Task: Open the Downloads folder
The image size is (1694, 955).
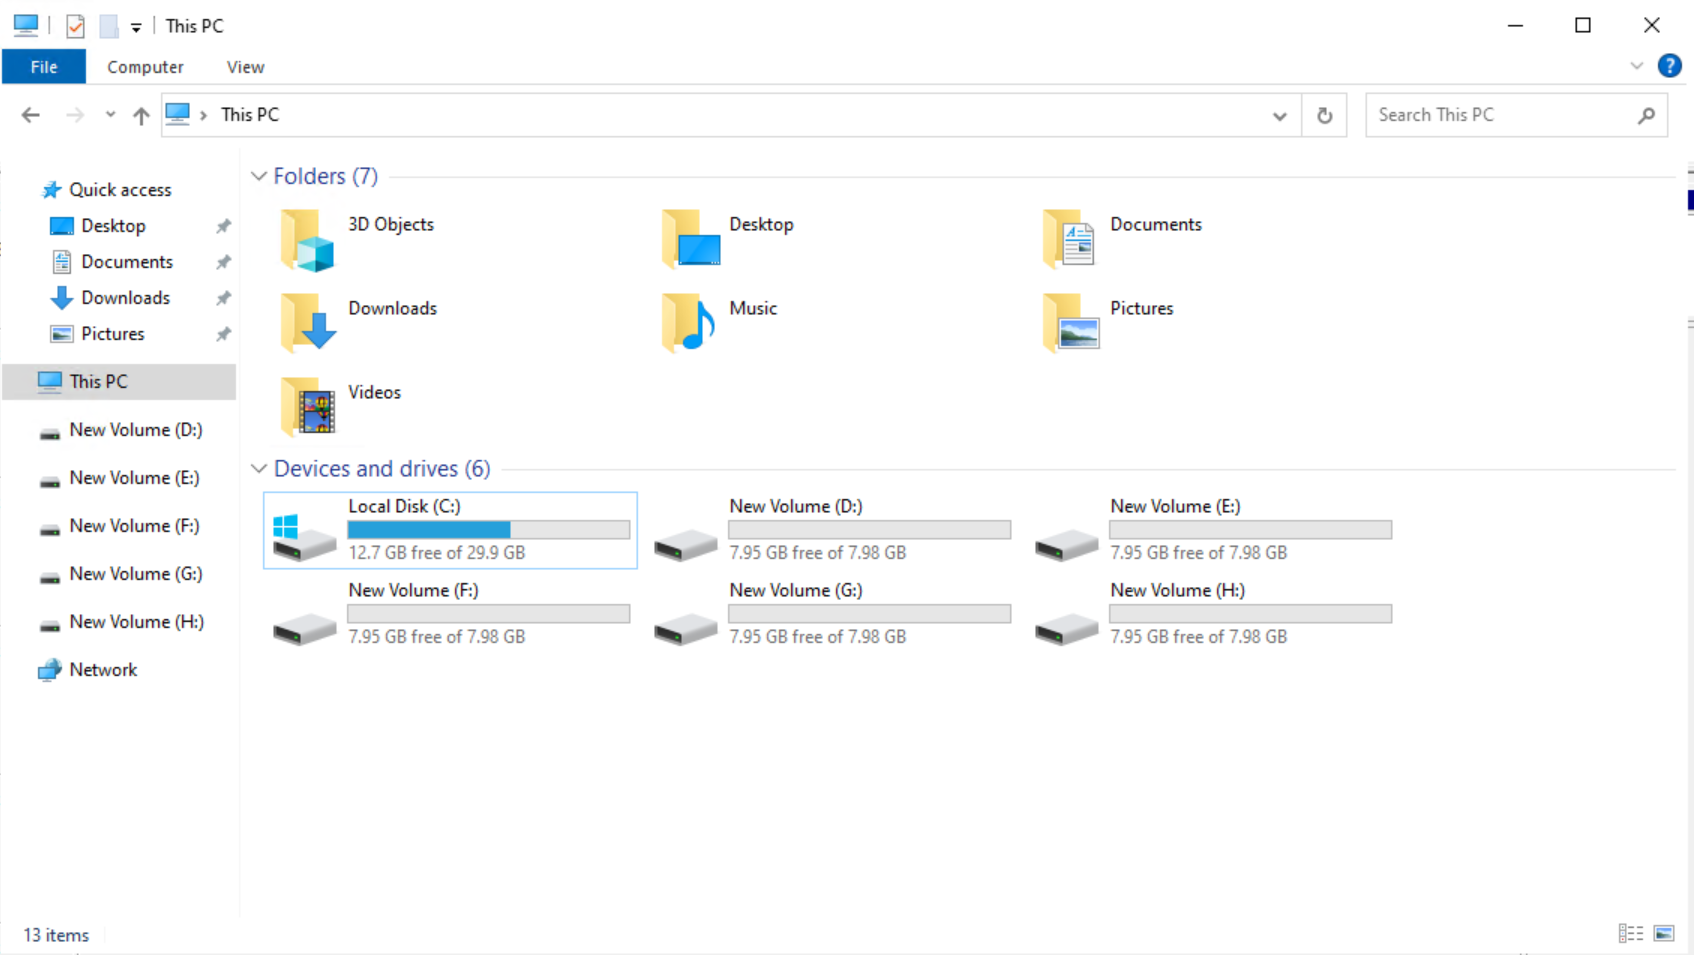Action: 391,308
